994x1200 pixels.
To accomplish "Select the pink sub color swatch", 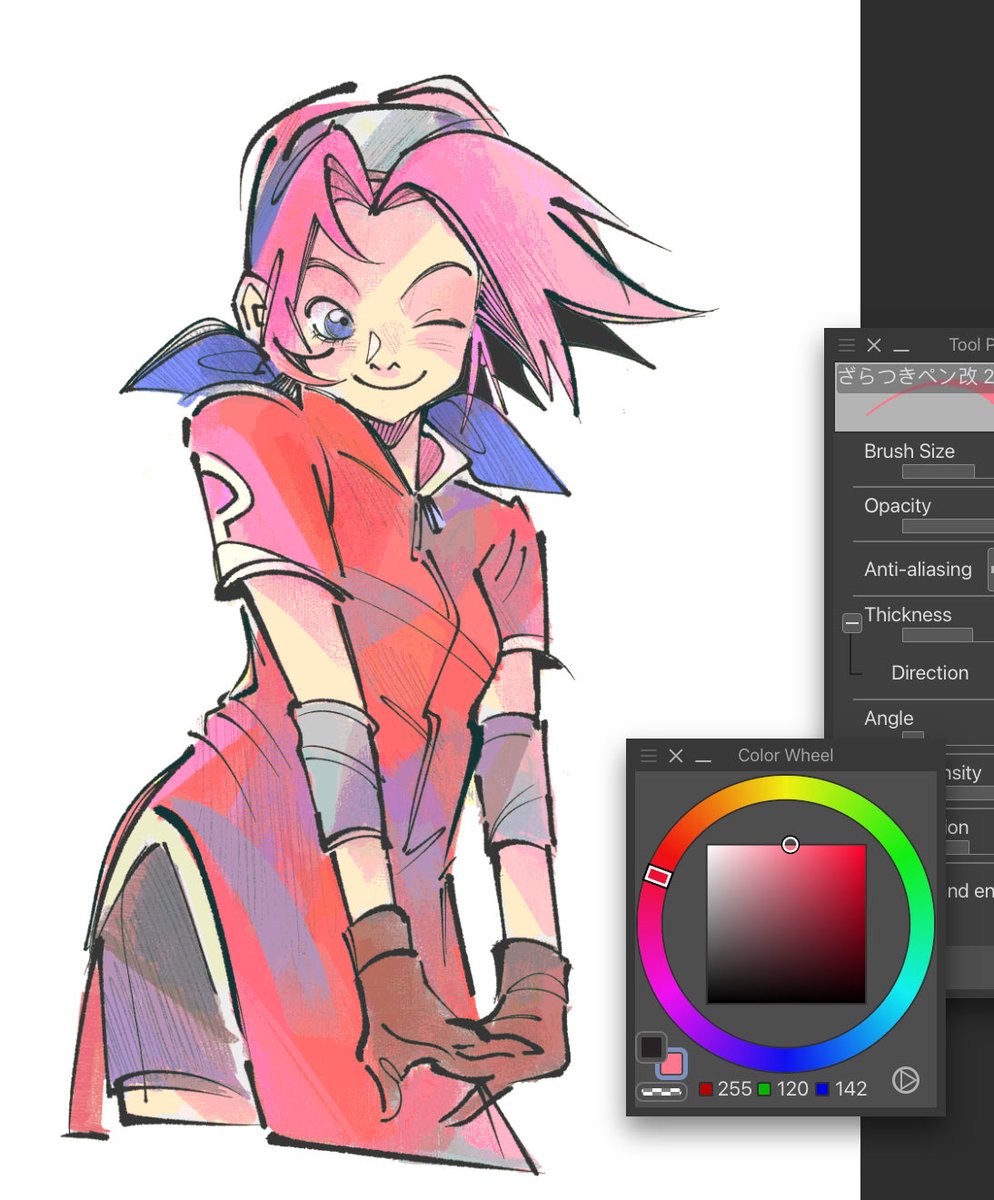I will [x=672, y=1064].
